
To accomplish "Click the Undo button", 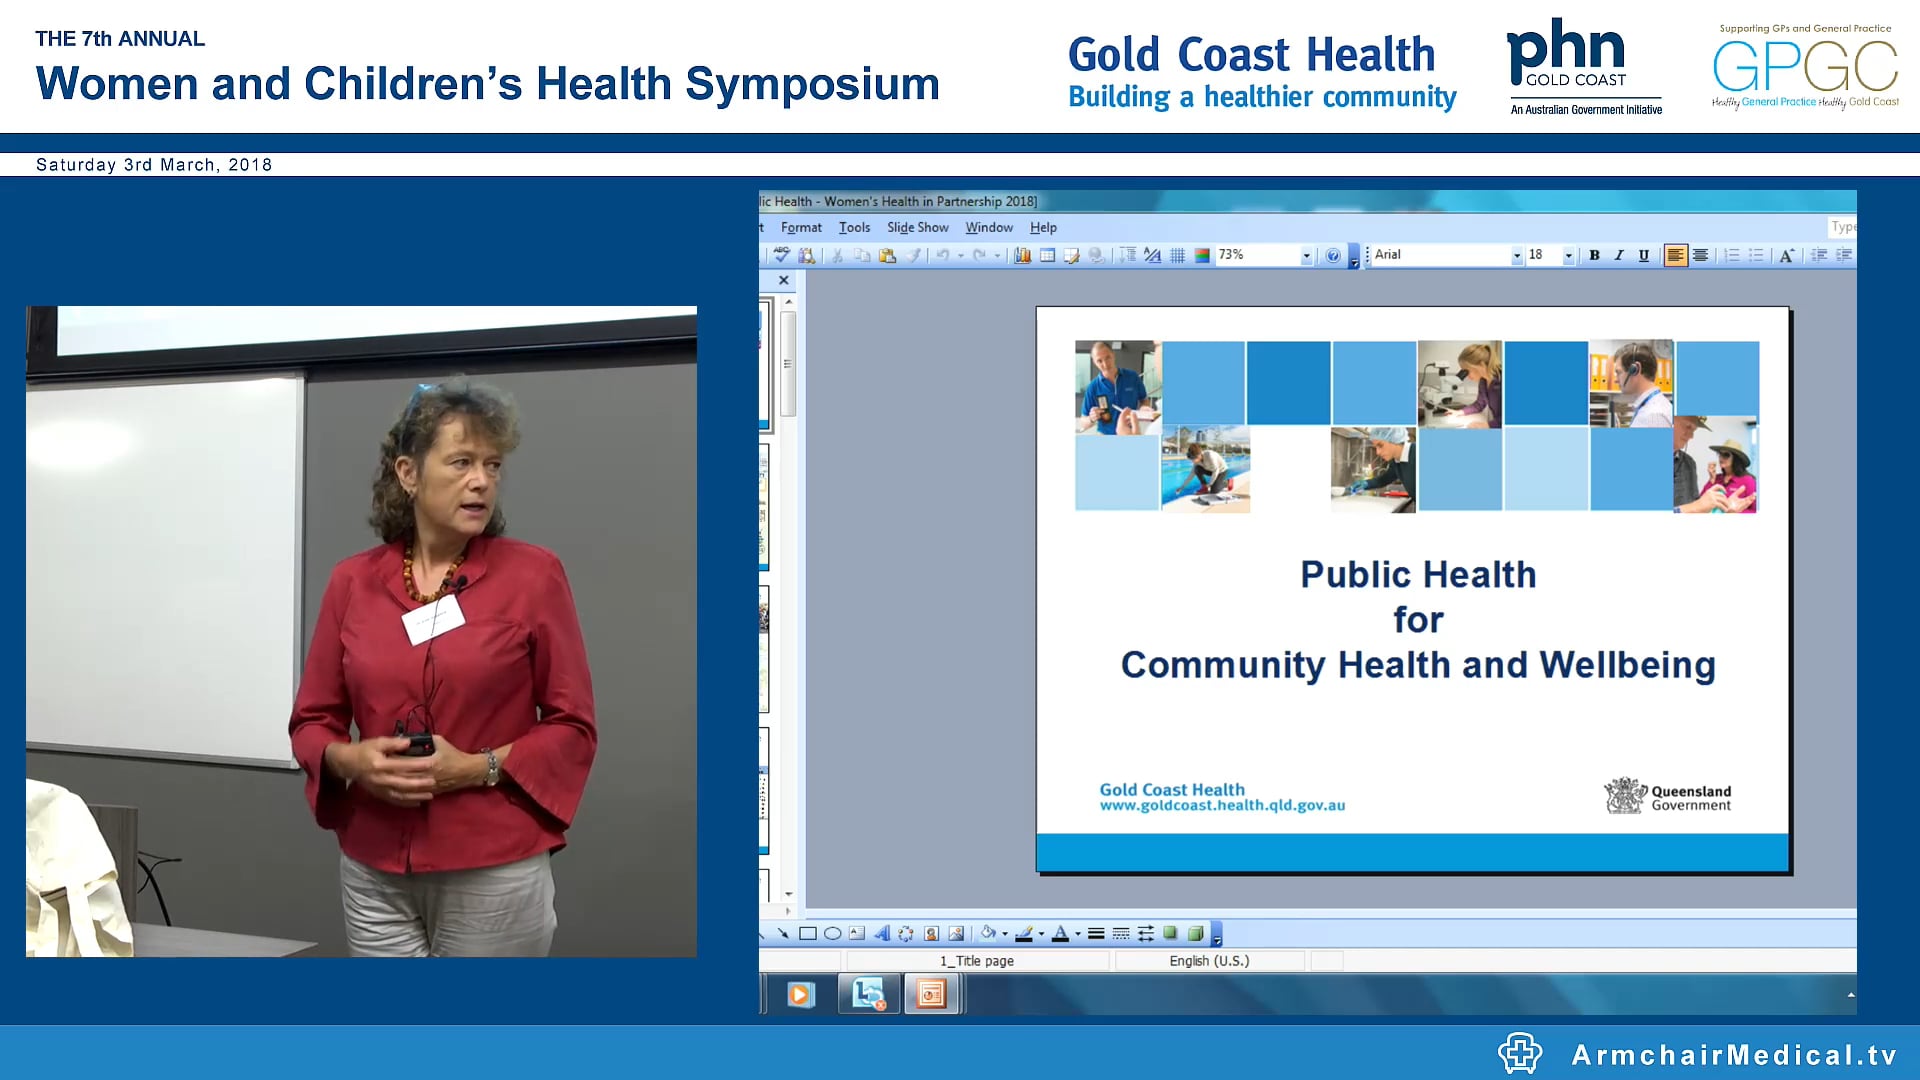I will pos(943,256).
